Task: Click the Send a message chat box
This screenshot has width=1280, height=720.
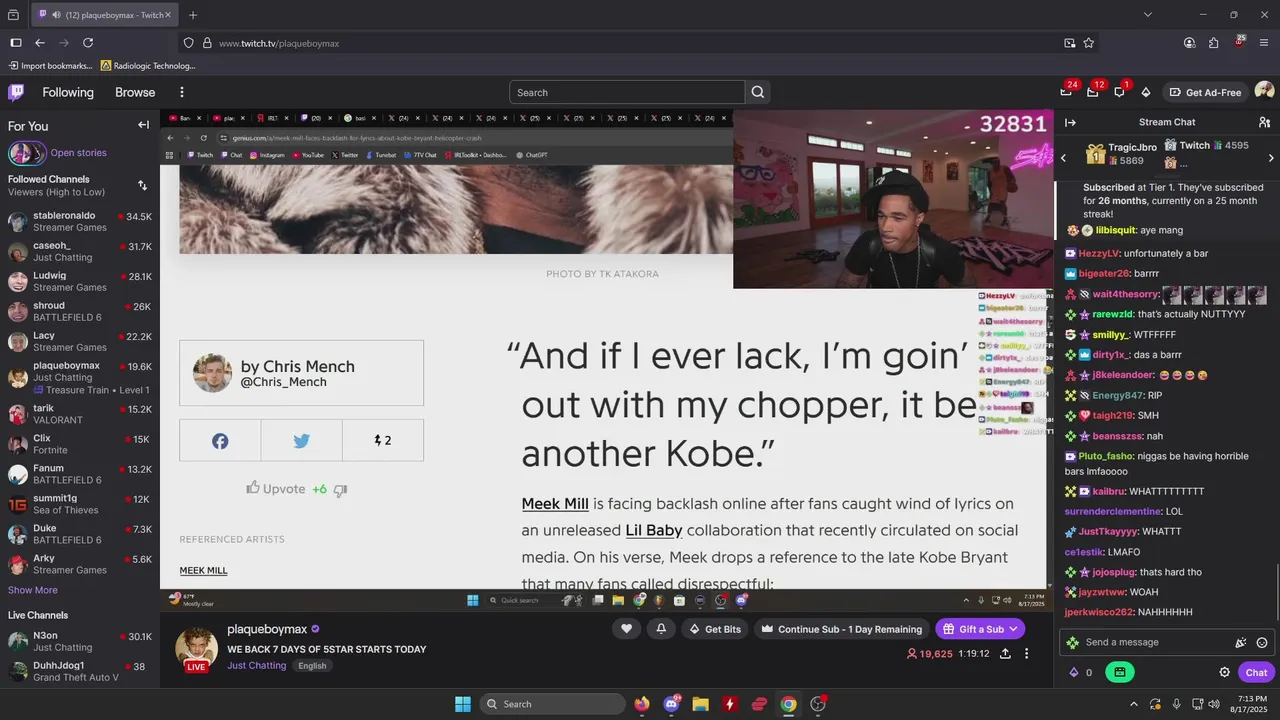Action: click(1149, 642)
